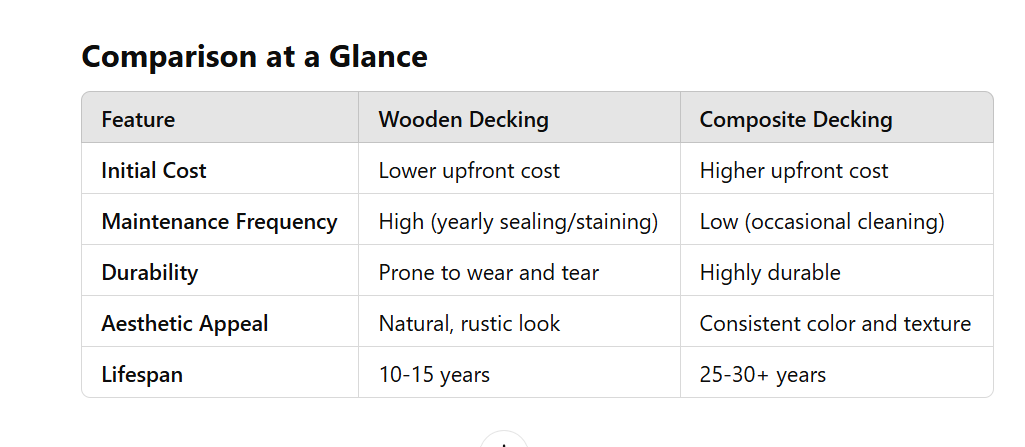The width and height of the screenshot is (1025, 447).
Task: Select the Composite Decking column header
Action: click(x=795, y=120)
